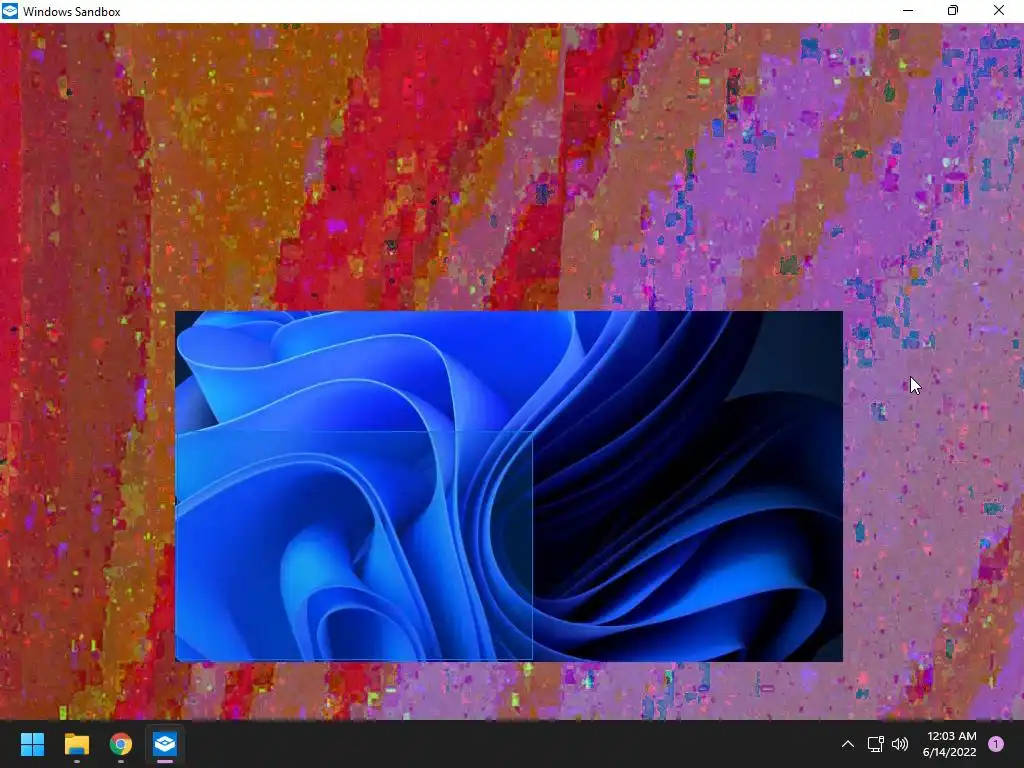Screen dimensions: 1024x768
Task: Click the blue Windows bloom wallpaper thumbnail
Action: click(509, 486)
